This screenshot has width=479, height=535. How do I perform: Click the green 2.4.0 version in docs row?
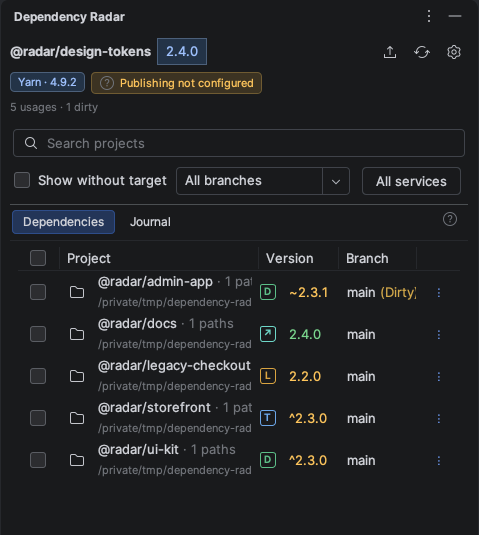tap(305, 334)
